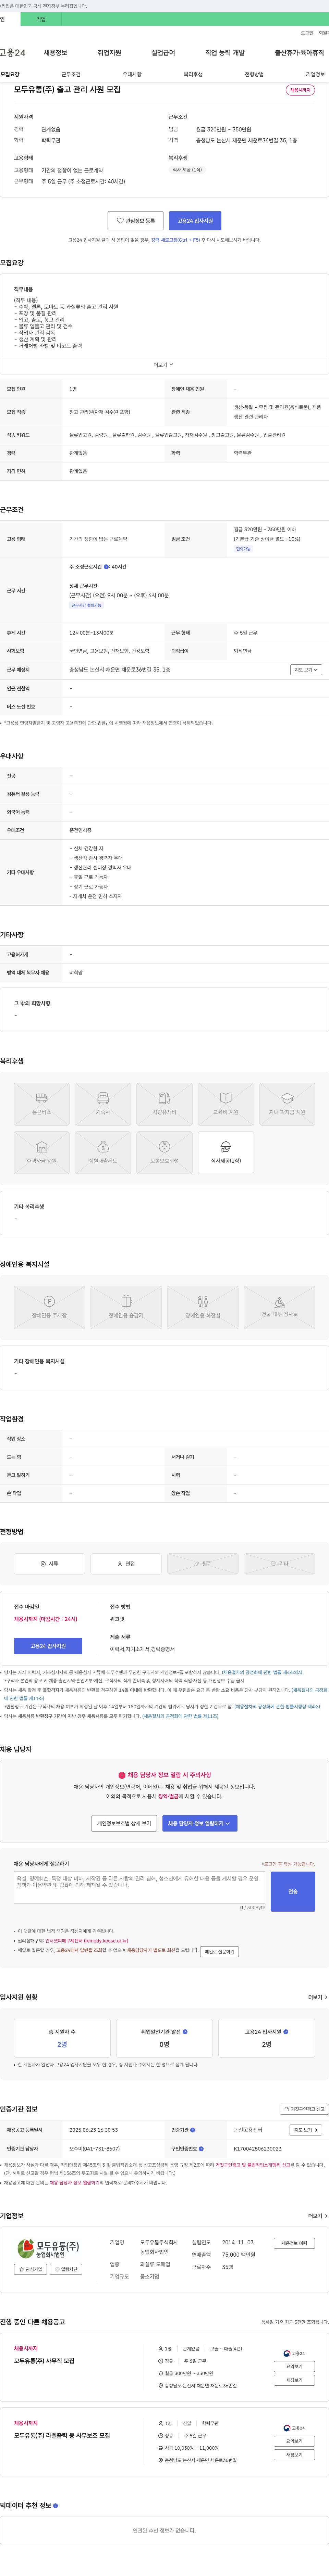Screen dimensions: 329x2576
Task: Click 요약보기 for 사무직 모집 posting
Action: 294,2367
